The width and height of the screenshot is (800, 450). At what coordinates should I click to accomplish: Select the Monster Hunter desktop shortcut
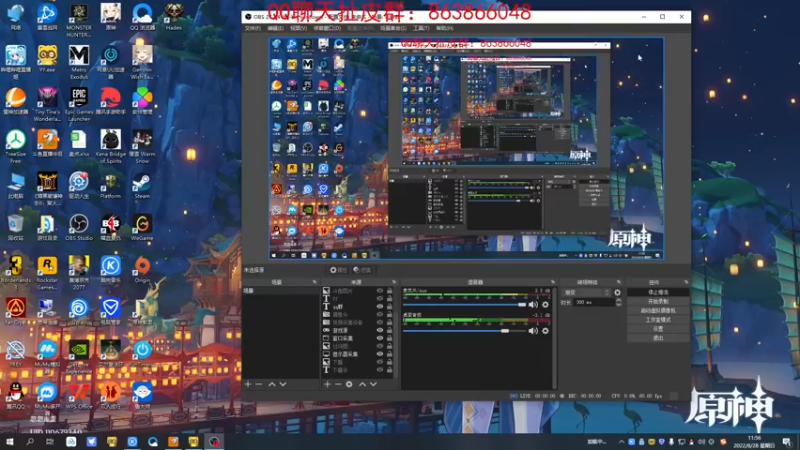tap(79, 20)
